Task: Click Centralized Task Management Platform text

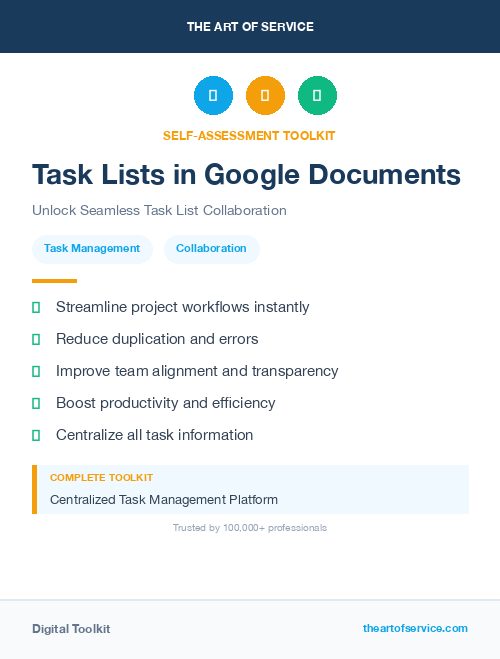Action: (x=164, y=500)
